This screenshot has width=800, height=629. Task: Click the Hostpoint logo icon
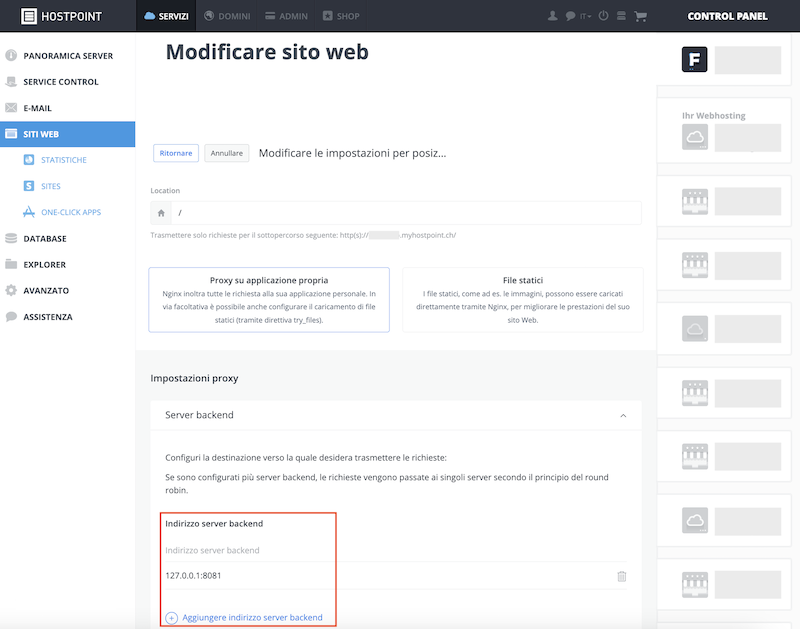29,16
